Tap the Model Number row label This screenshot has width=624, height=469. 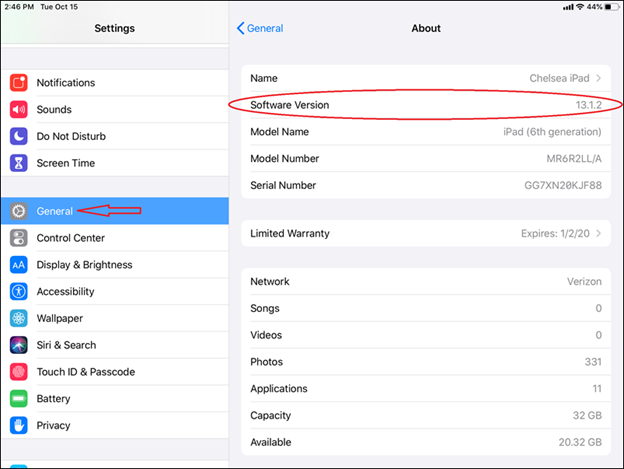[x=285, y=159]
